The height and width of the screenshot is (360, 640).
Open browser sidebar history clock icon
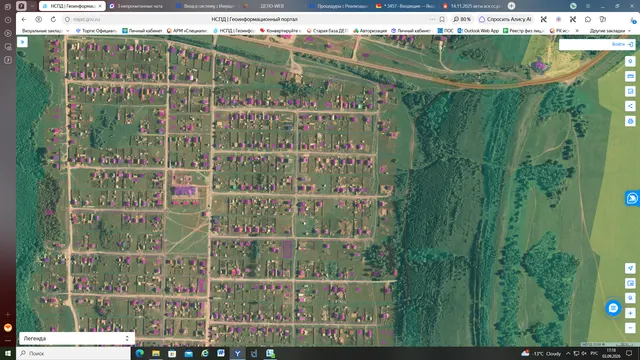[x=8, y=20]
